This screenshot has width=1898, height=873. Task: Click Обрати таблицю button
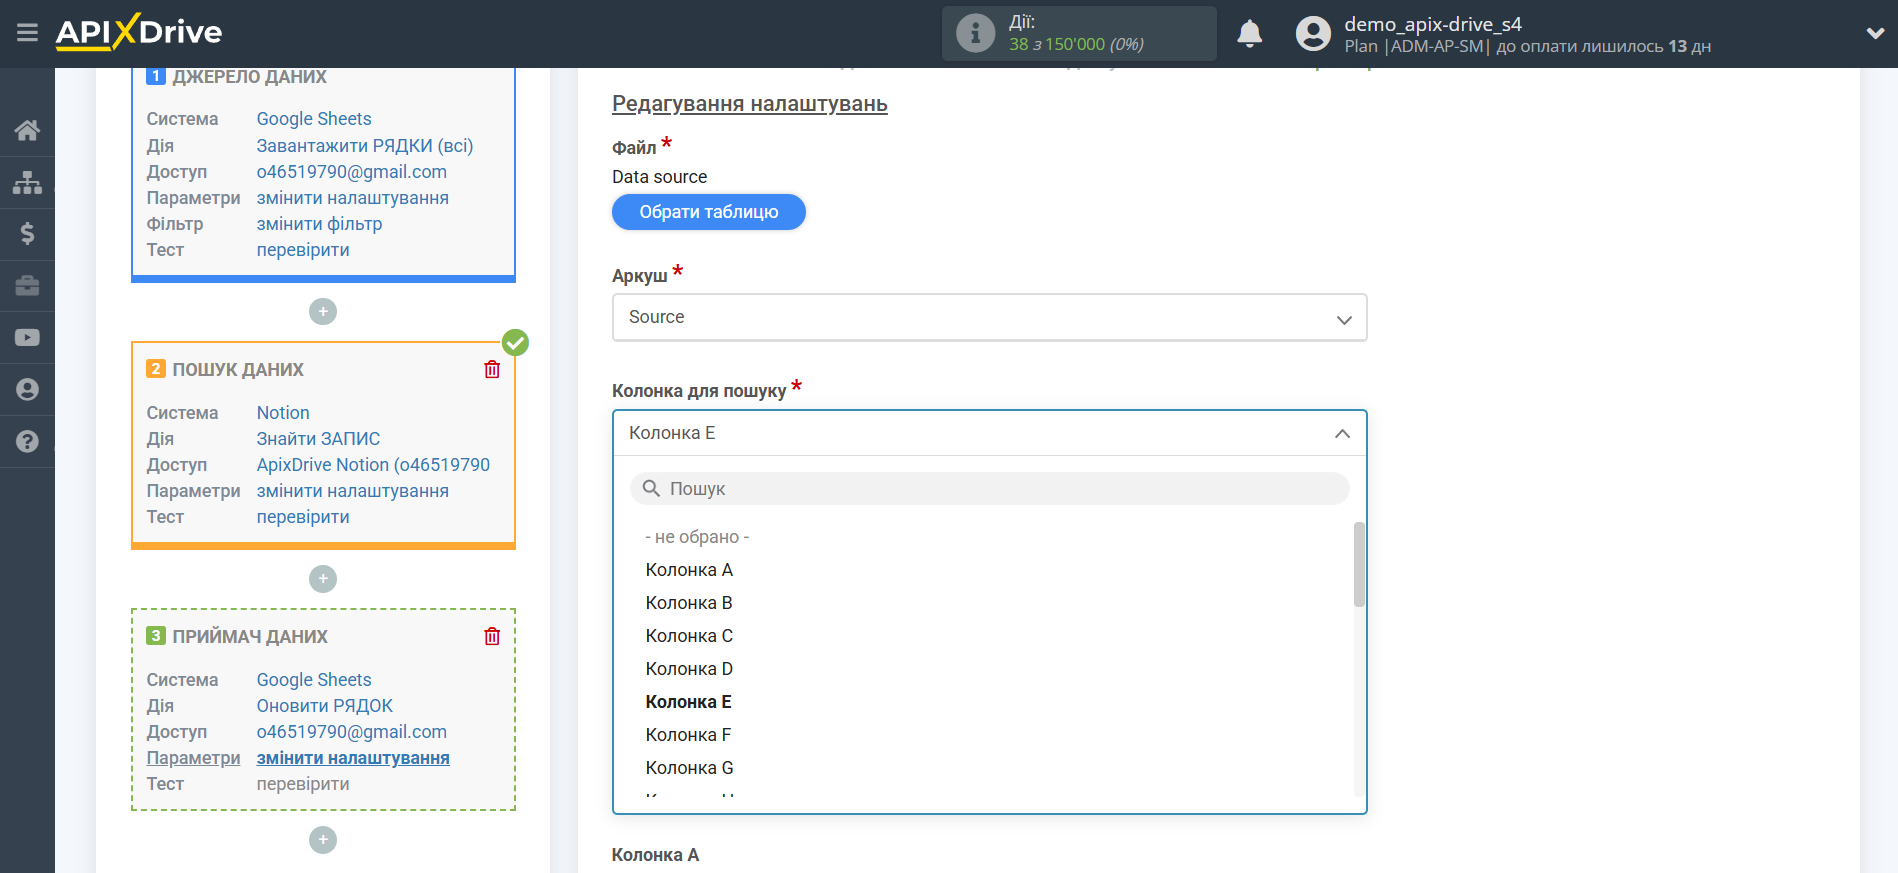[709, 212]
